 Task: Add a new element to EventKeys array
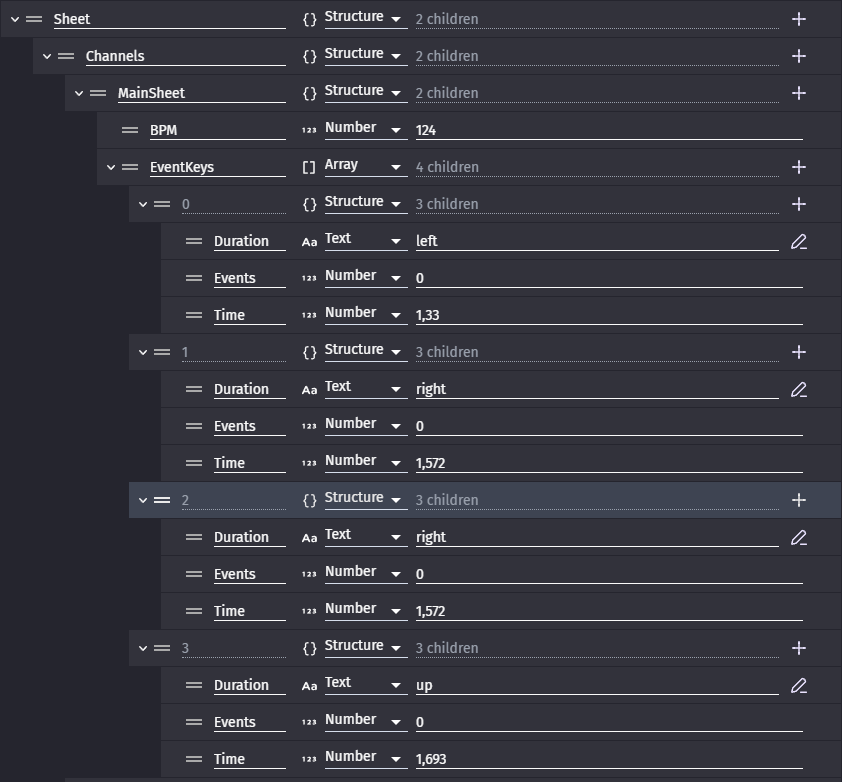(x=798, y=167)
